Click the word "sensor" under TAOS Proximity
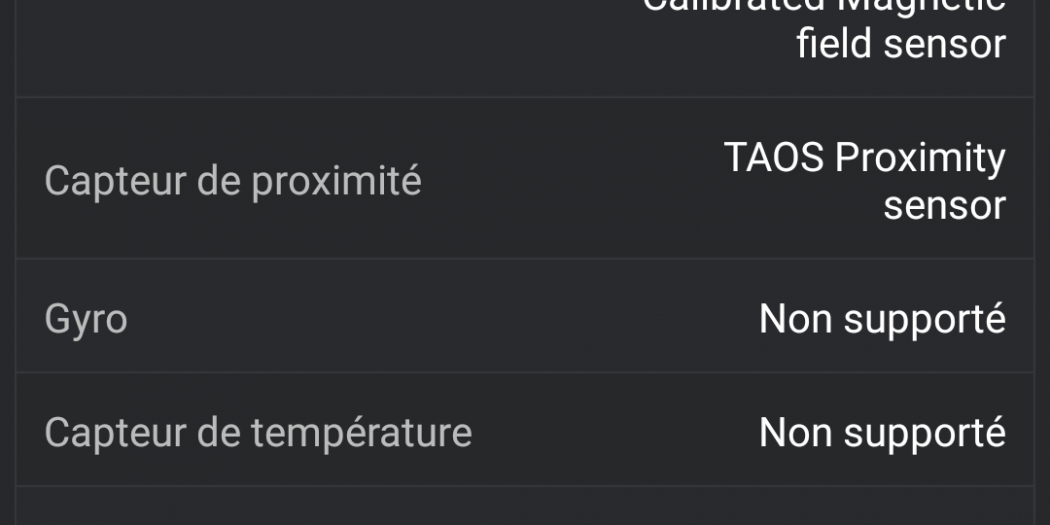1050x525 pixels. [x=944, y=205]
